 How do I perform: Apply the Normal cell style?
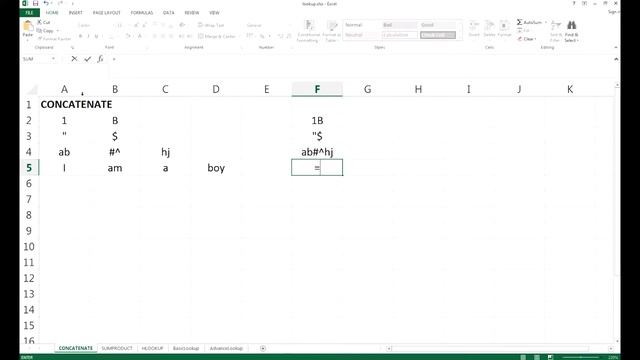click(362, 25)
